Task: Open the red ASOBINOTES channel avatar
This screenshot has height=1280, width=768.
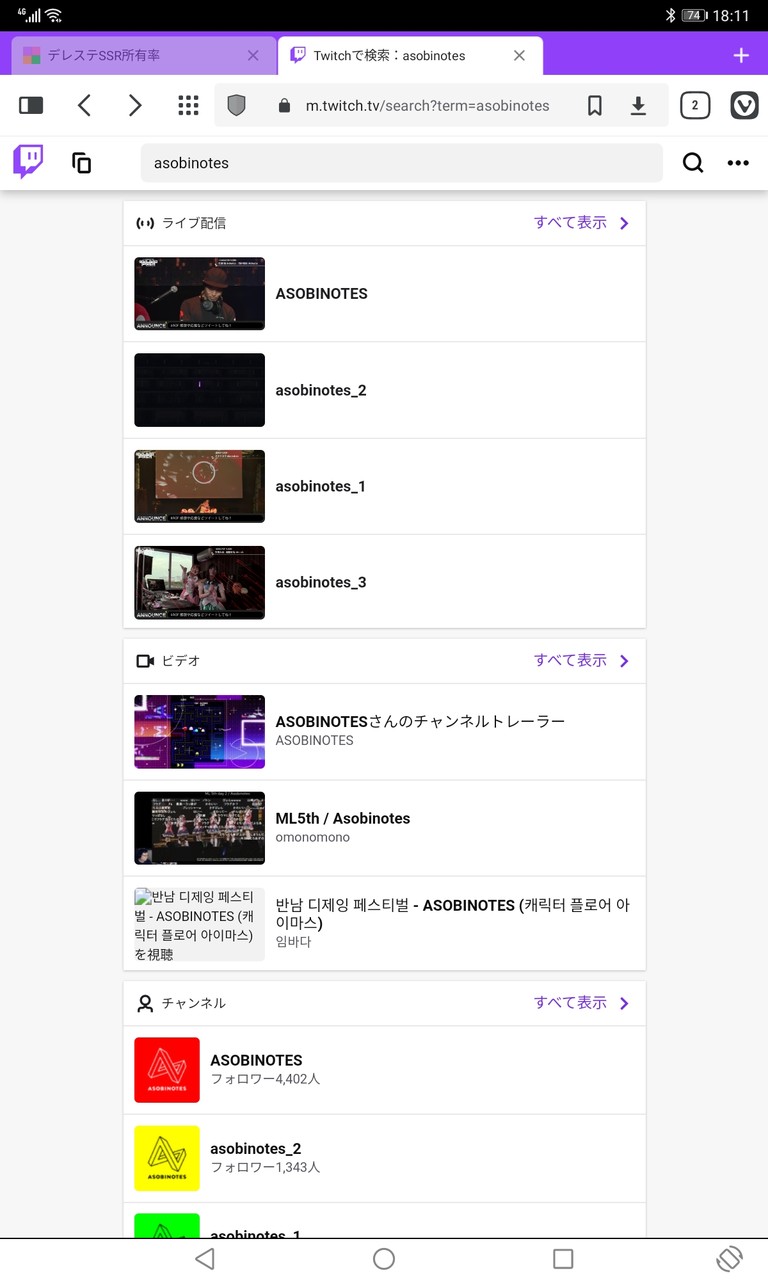Action: pyautogui.click(x=167, y=1070)
